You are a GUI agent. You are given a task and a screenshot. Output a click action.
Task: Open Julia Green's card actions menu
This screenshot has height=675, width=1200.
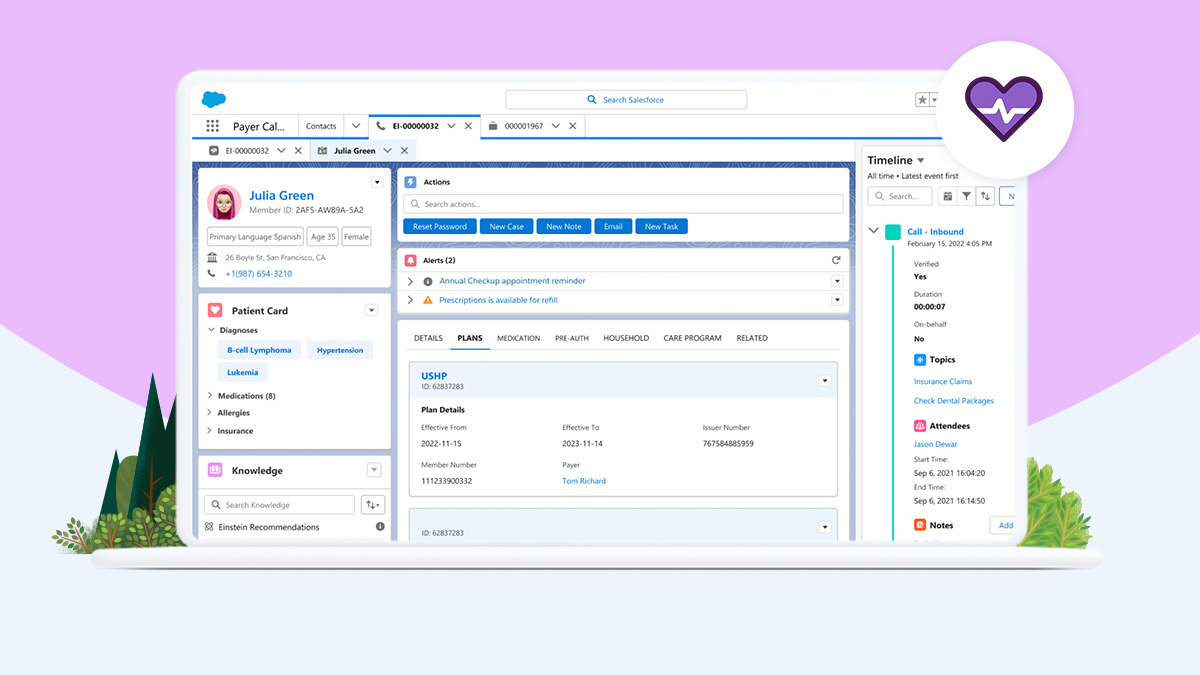[x=377, y=181]
